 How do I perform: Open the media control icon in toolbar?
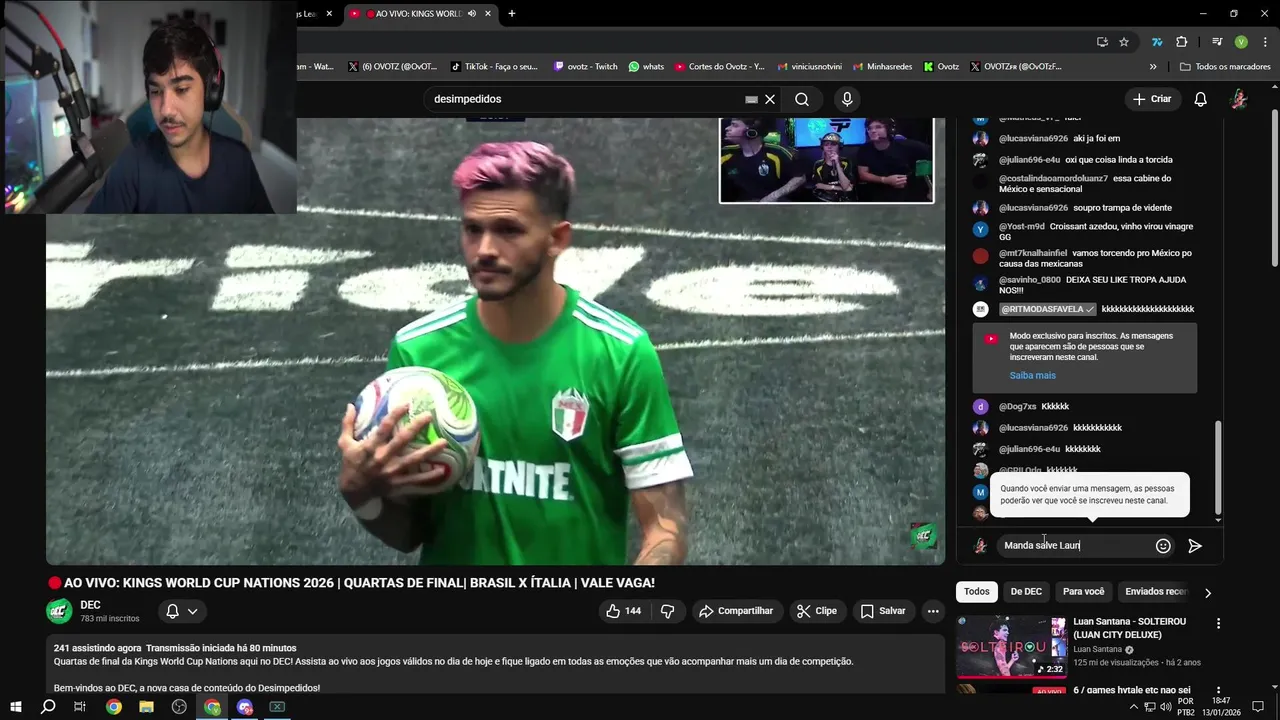pyautogui.click(x=1217, y=42)
